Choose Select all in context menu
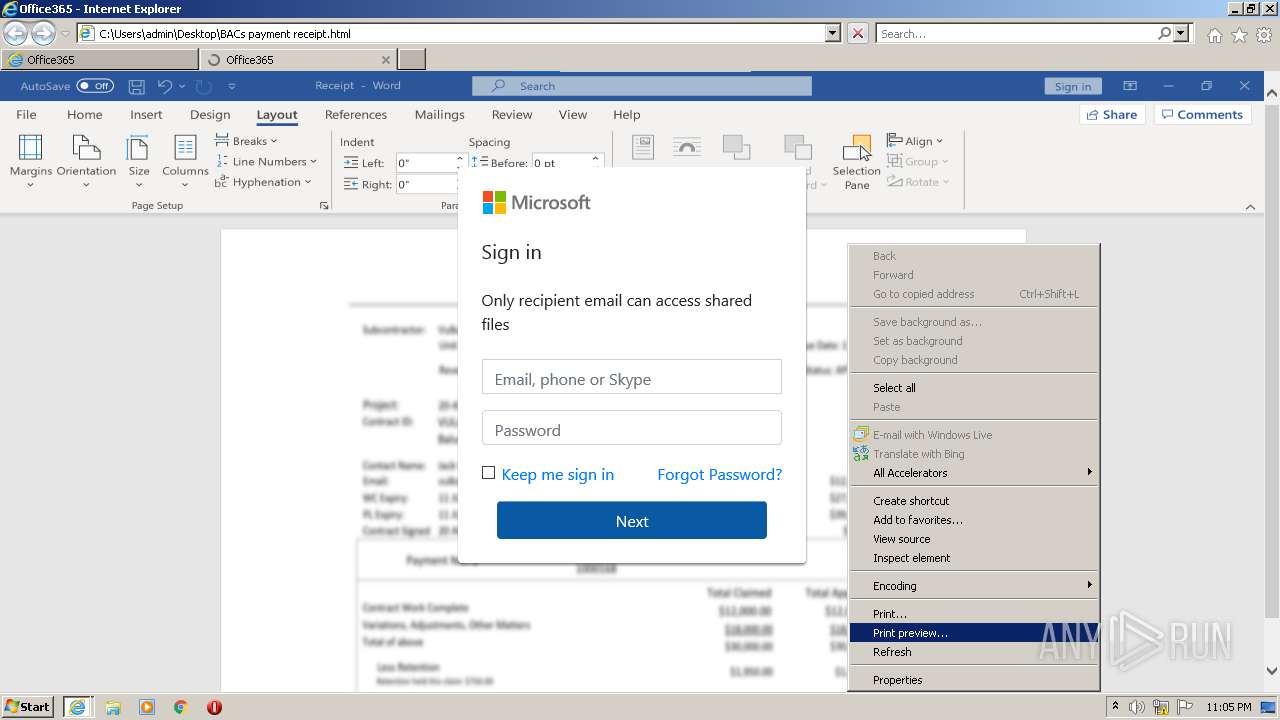Viewport: 1280px width, 720px height. point(972,388)
